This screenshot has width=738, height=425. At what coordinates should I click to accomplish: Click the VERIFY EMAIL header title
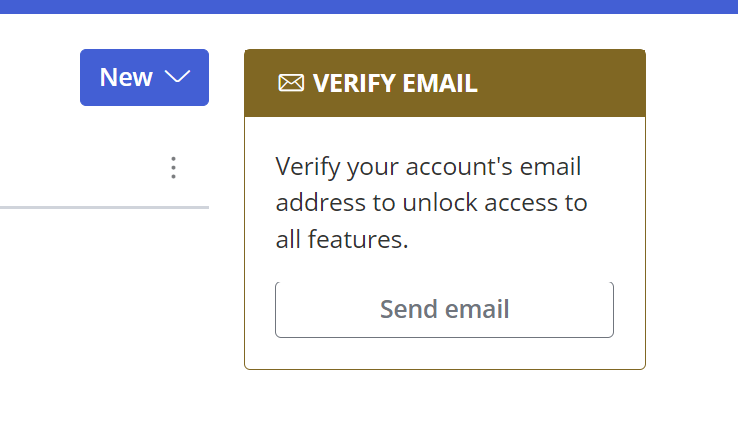point(395,83)
